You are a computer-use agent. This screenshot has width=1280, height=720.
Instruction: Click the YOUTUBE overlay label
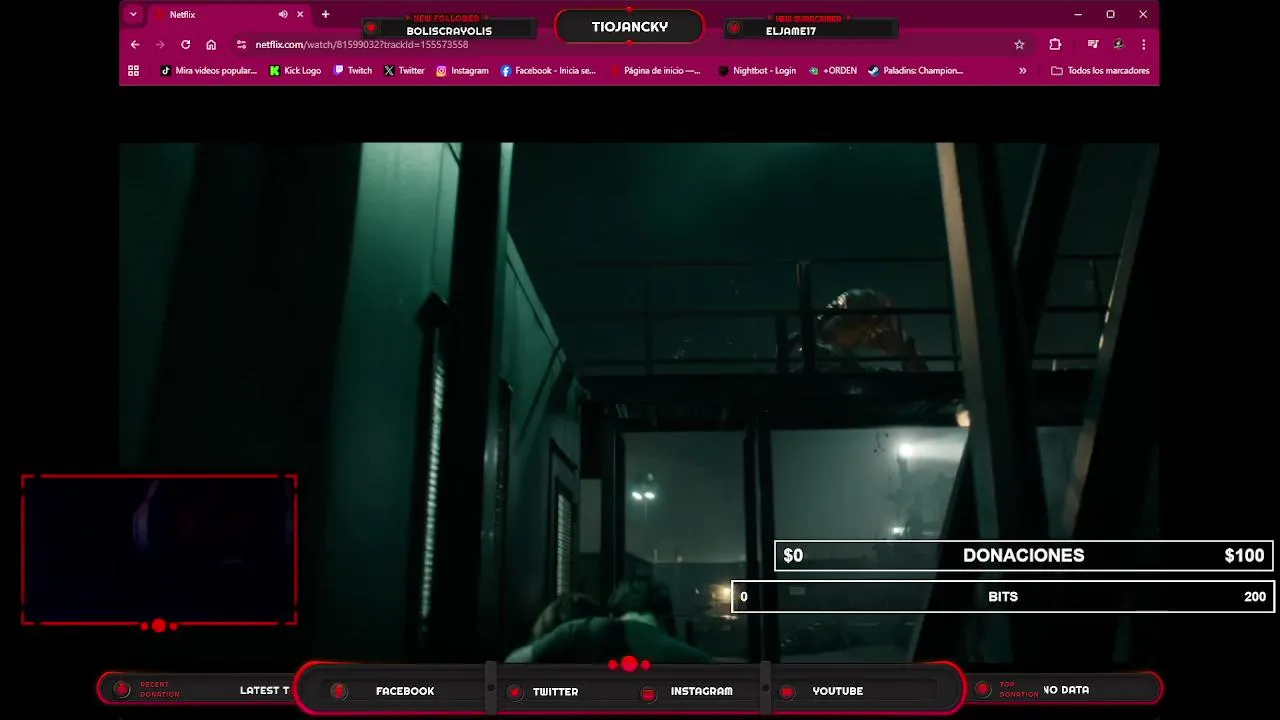[838, 691]
